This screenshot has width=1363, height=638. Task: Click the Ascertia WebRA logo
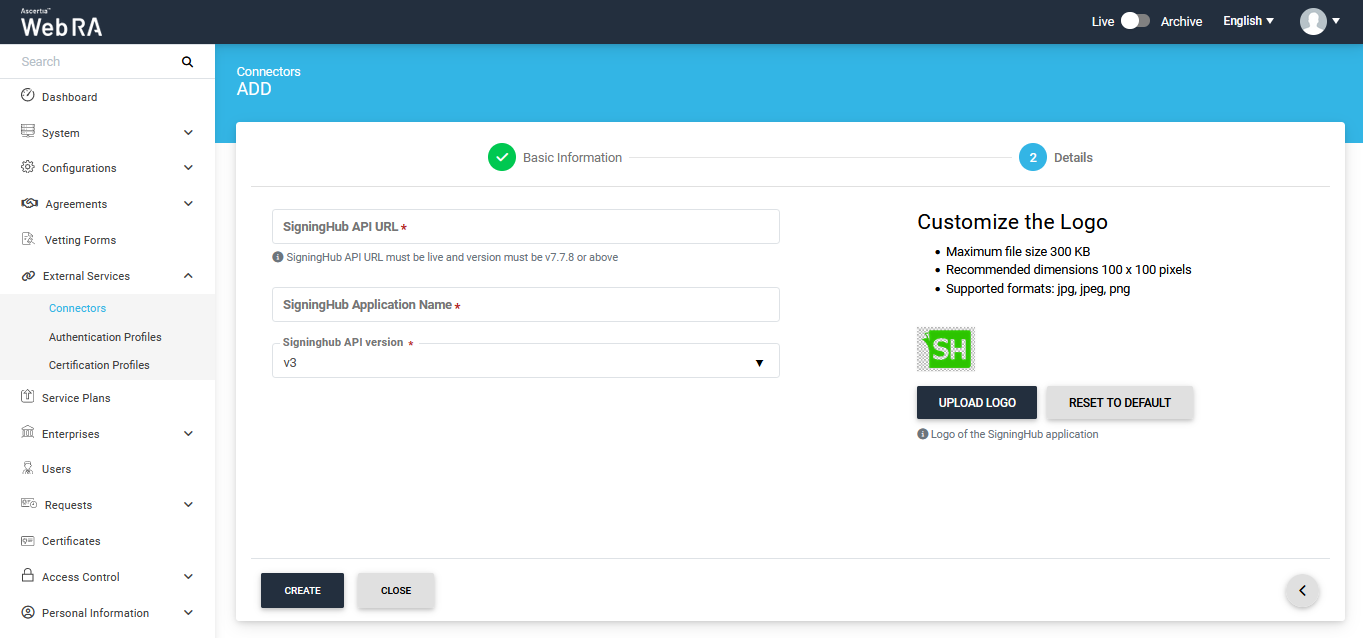tap(61, 22)
